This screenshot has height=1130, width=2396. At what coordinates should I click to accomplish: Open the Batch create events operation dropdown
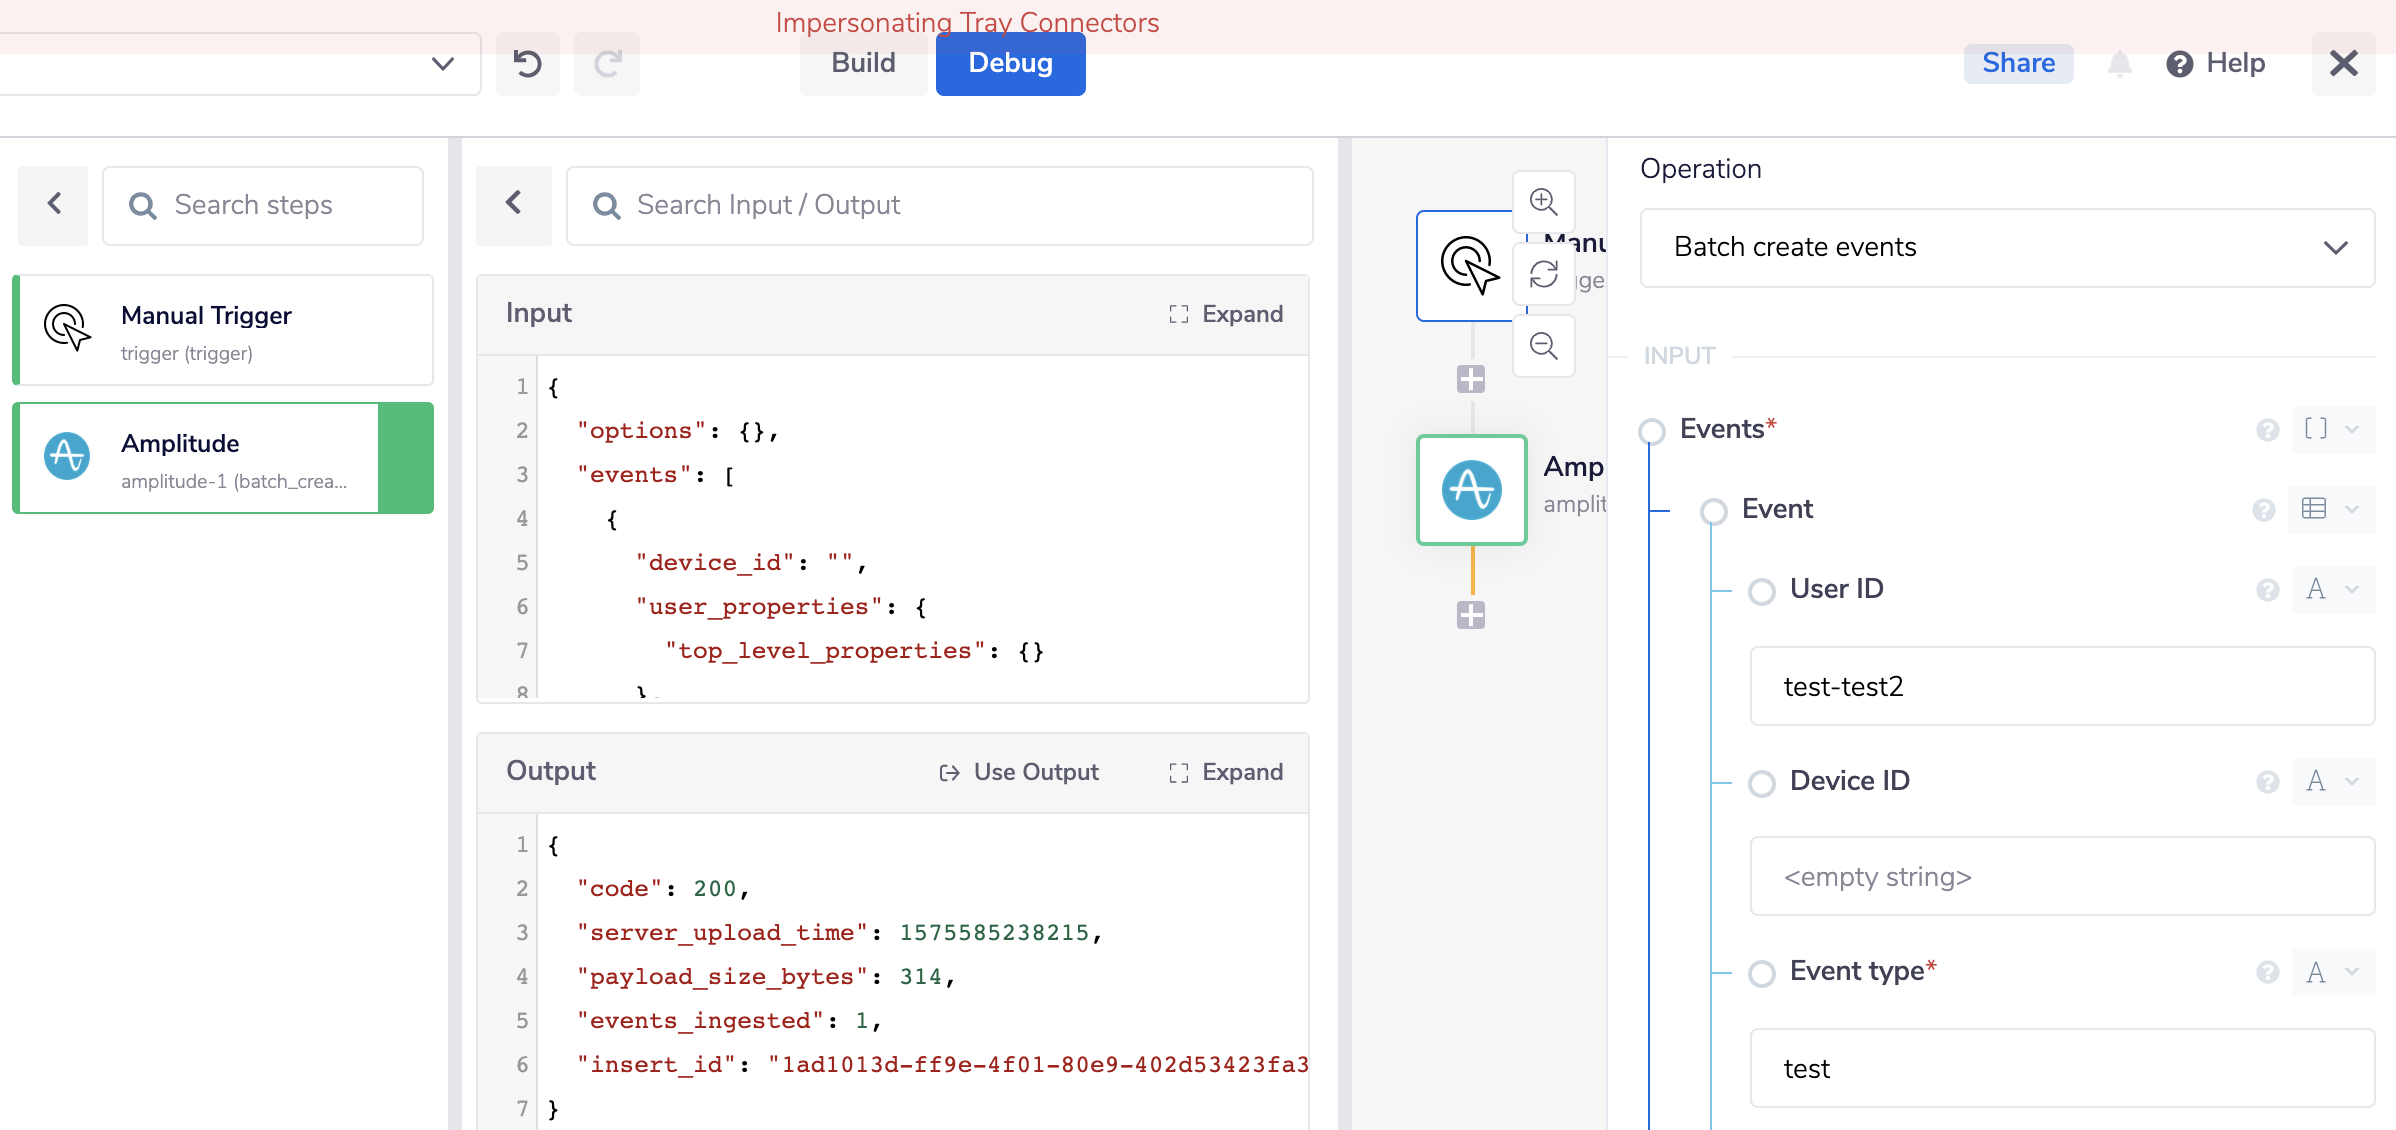[x=2007, y=248]
